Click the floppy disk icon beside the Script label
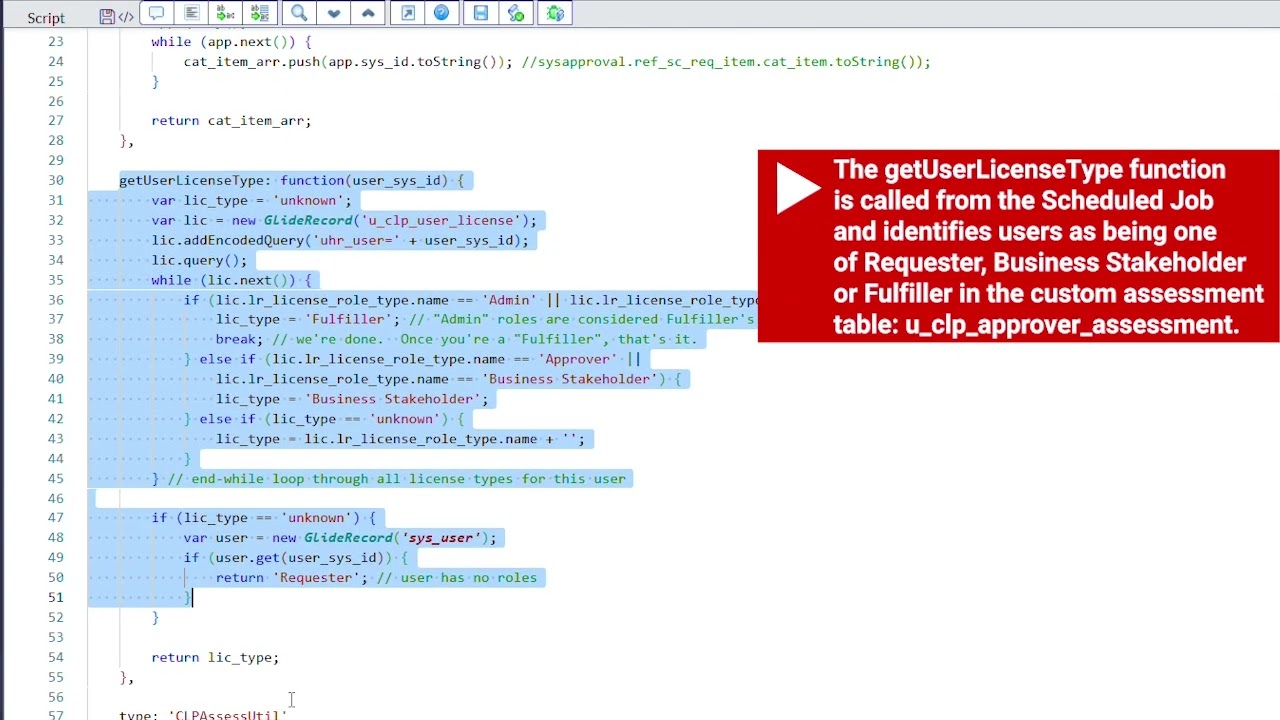Screen dimensions: 1280x720 click(x=107, y=16)
